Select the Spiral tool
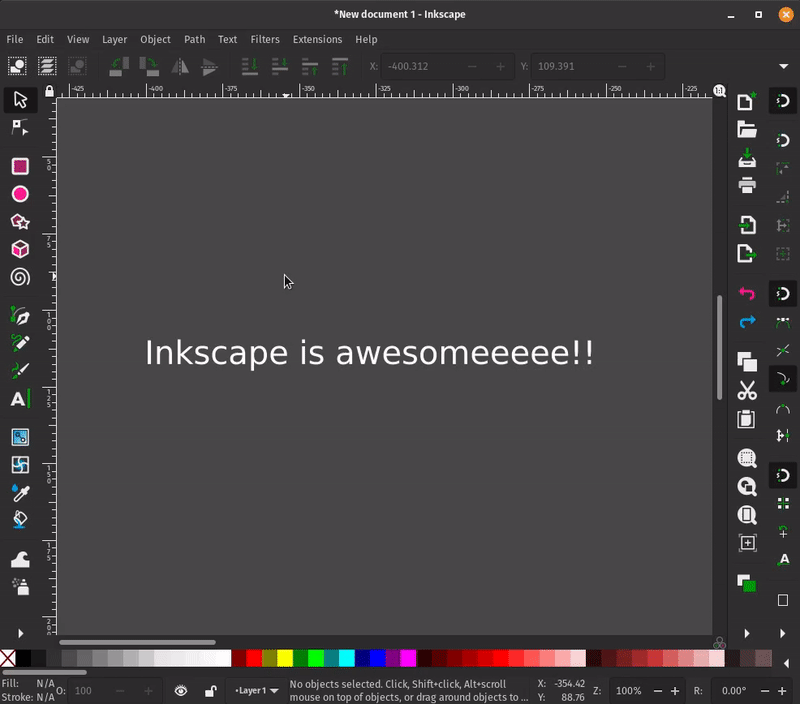This screenshot has width=800, height=704. click(x=20, y=277)
